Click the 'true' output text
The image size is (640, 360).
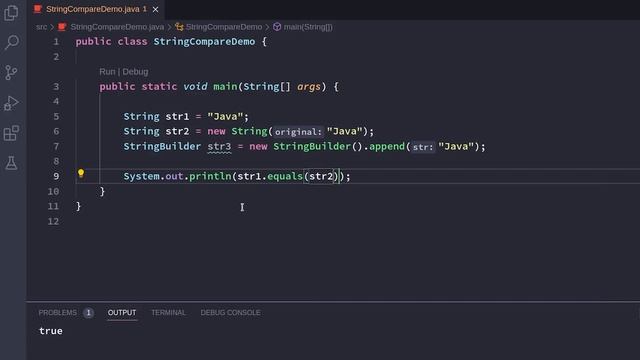click(x=51, y=331)
